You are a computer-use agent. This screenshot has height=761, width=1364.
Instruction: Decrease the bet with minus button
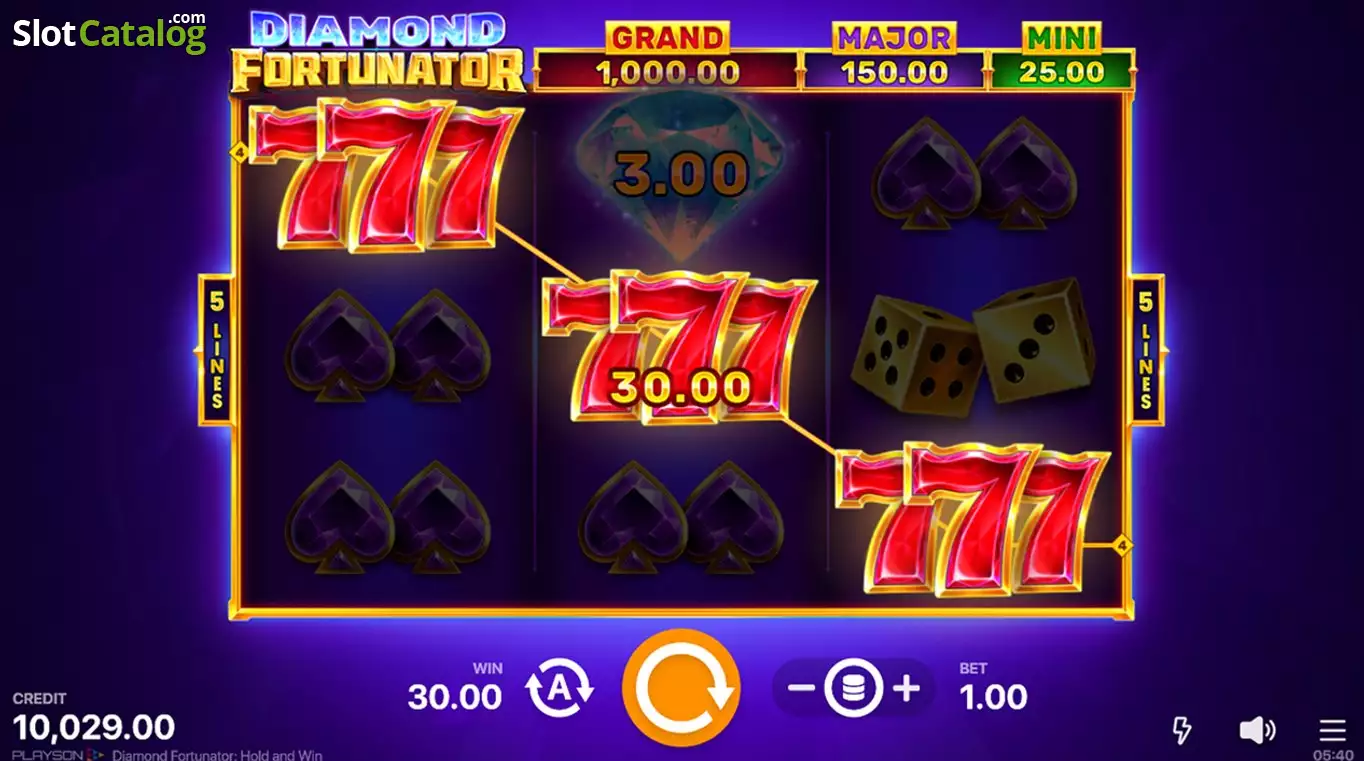[x=801, y=688]
